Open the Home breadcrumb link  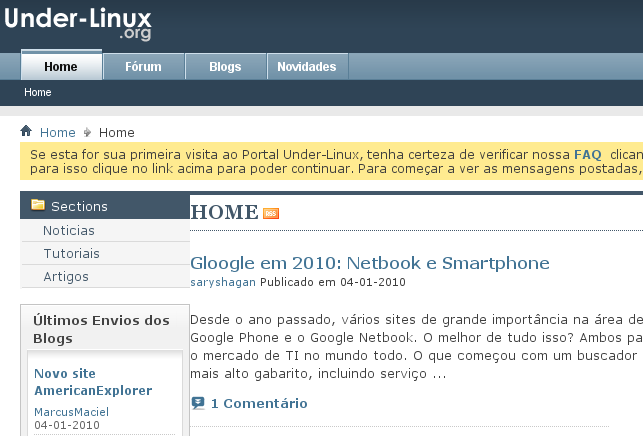(x=57, y=132)
